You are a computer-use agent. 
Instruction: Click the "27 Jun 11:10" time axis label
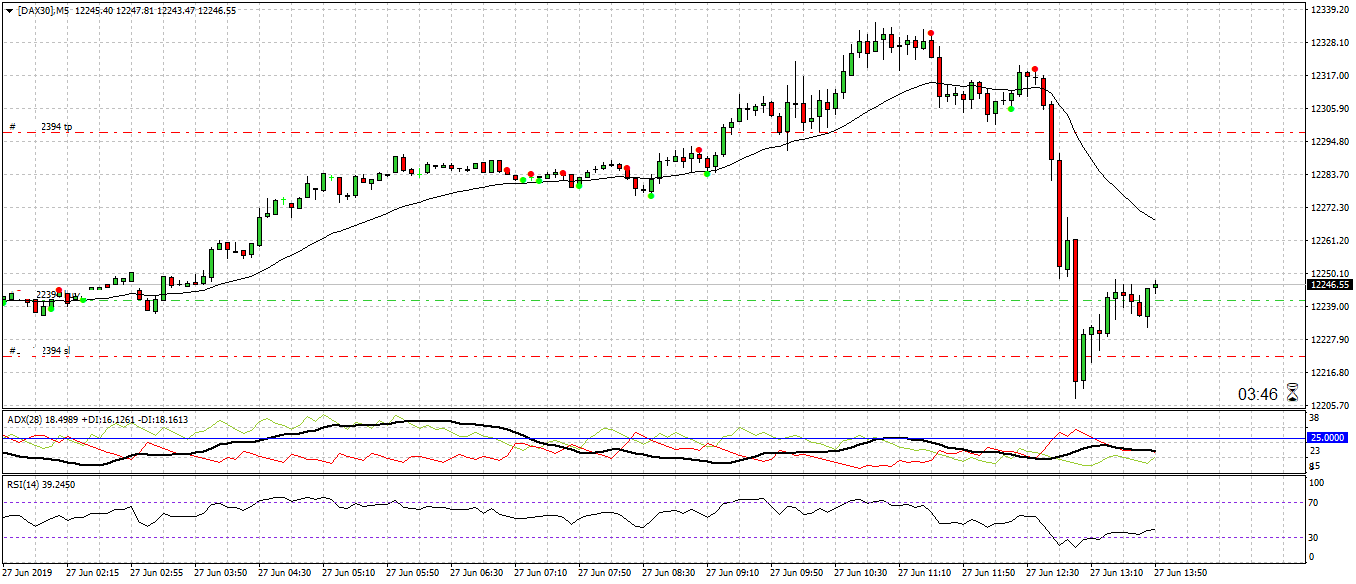pos(925,574)
